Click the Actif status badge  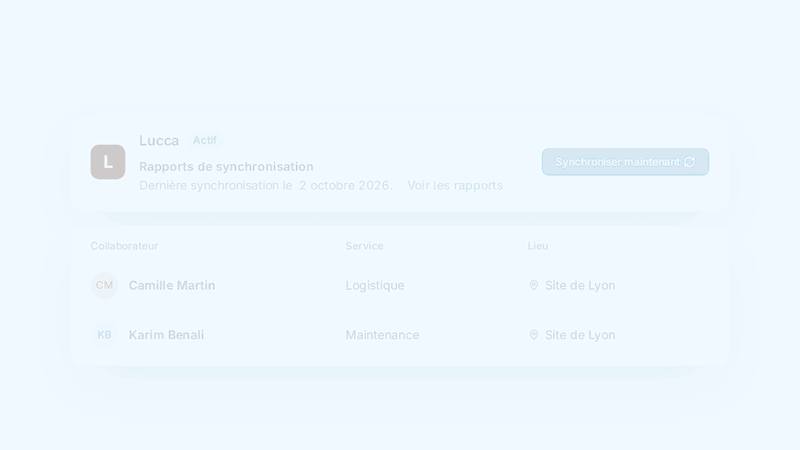205,140
